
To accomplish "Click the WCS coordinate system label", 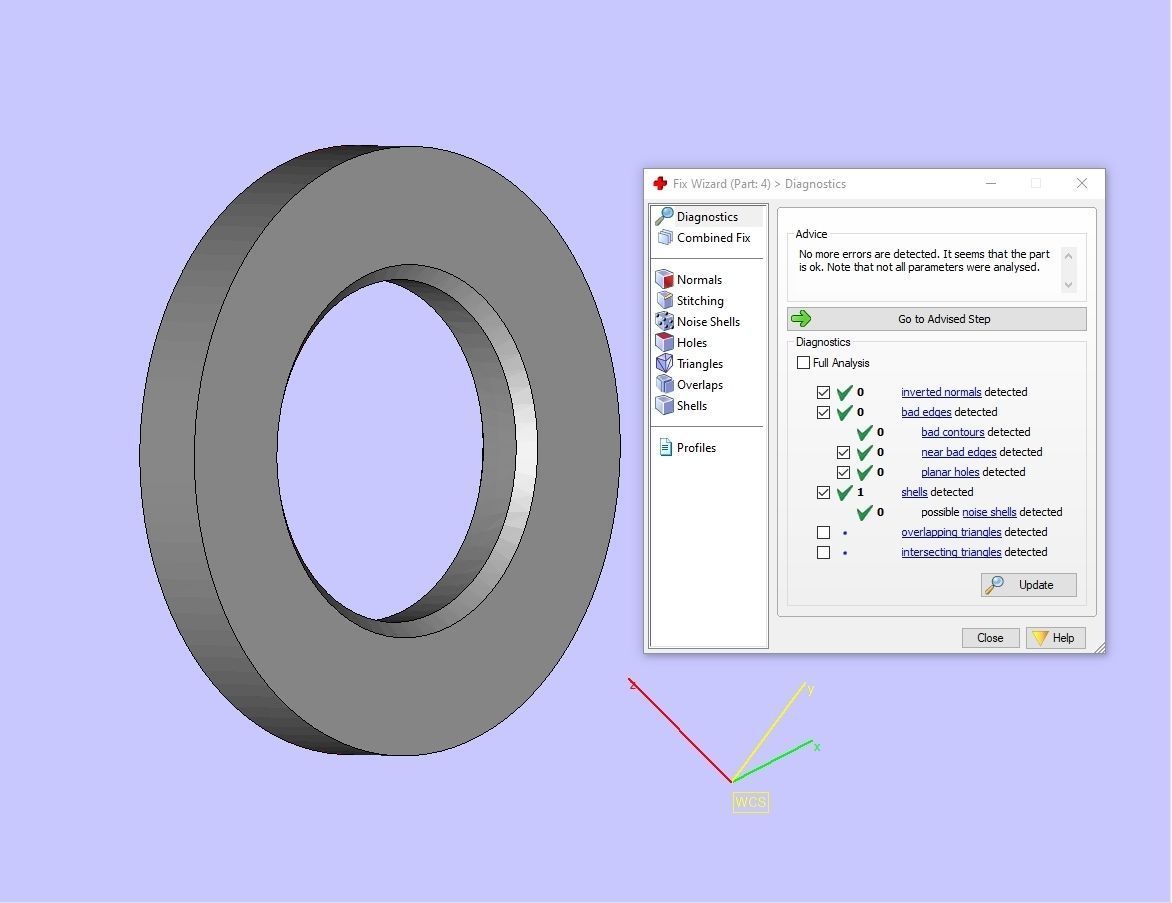I will 750,802.
